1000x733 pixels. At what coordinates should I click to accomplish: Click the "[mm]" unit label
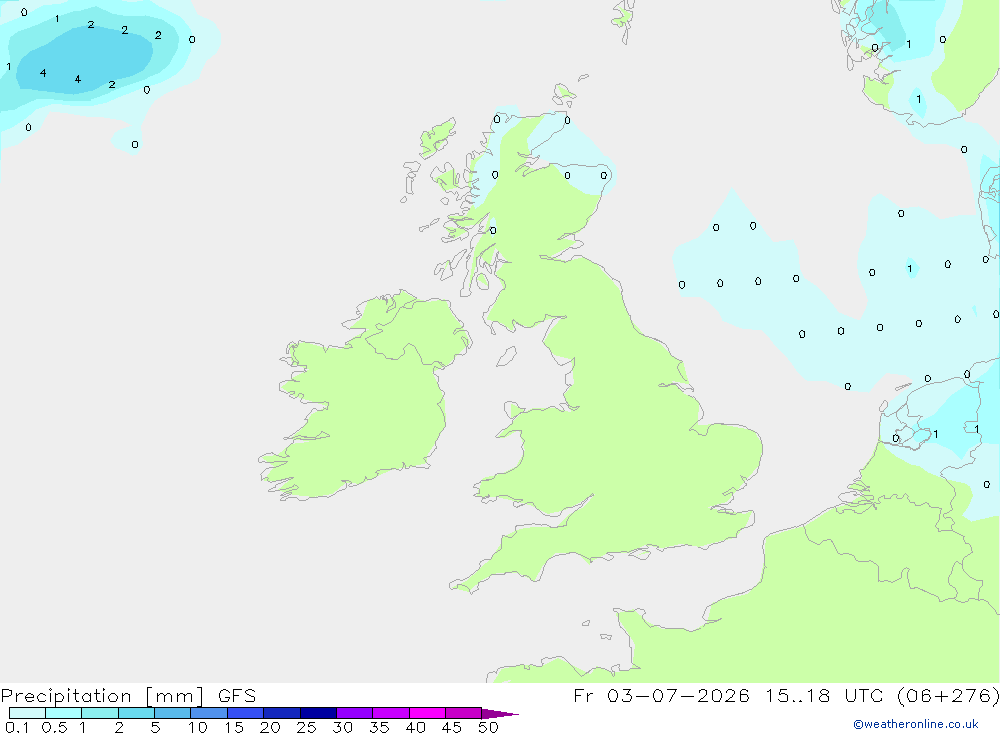pyautogui.click(x=175, y=696)
